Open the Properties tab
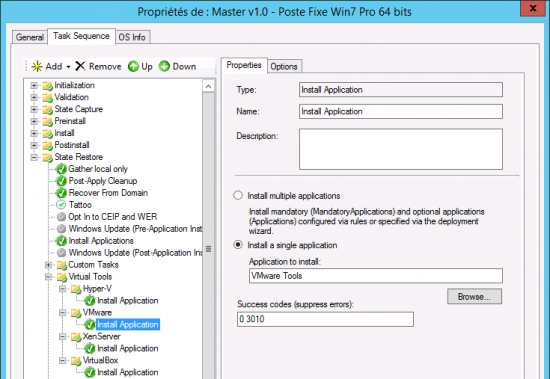Image resolution: width=550 pixels, height=379 pixels. tap(244, 65)
